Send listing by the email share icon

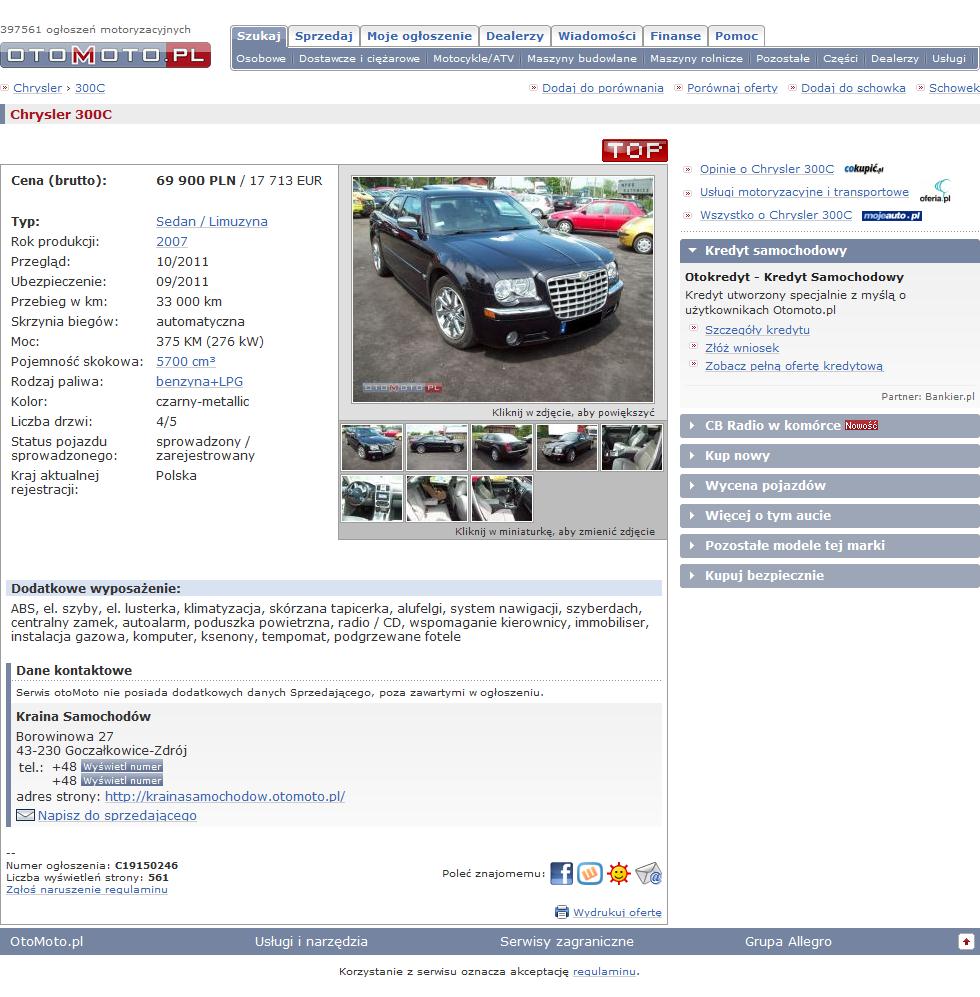point(648,874)
